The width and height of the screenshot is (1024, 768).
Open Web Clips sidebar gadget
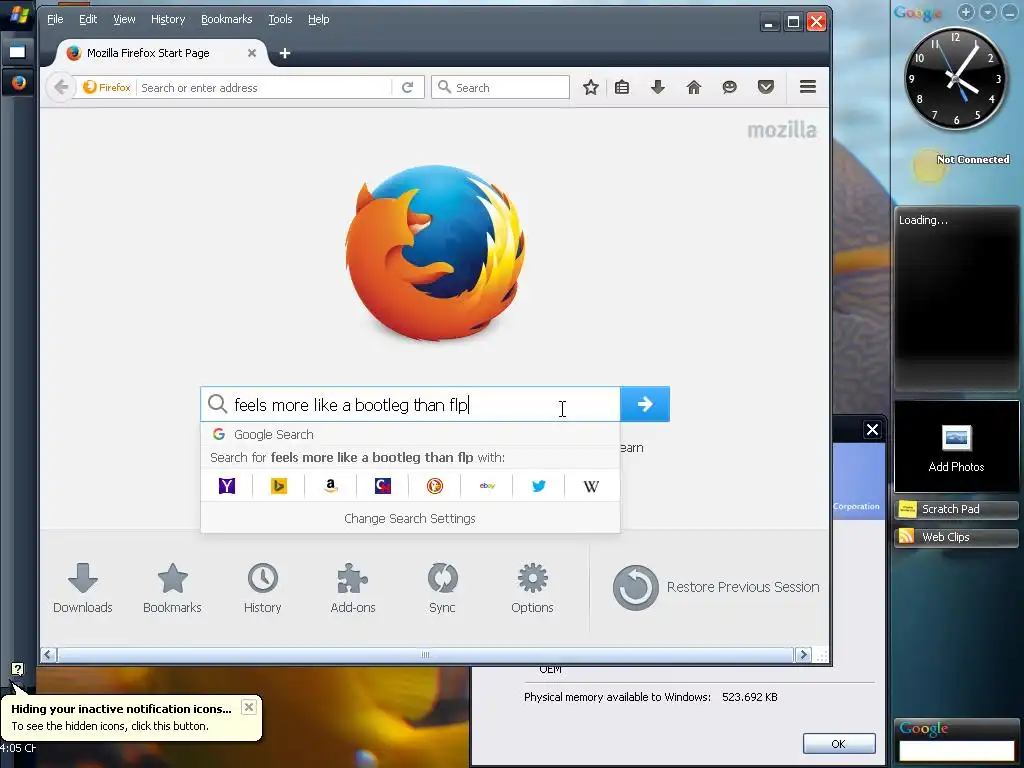tap(956, 537)
